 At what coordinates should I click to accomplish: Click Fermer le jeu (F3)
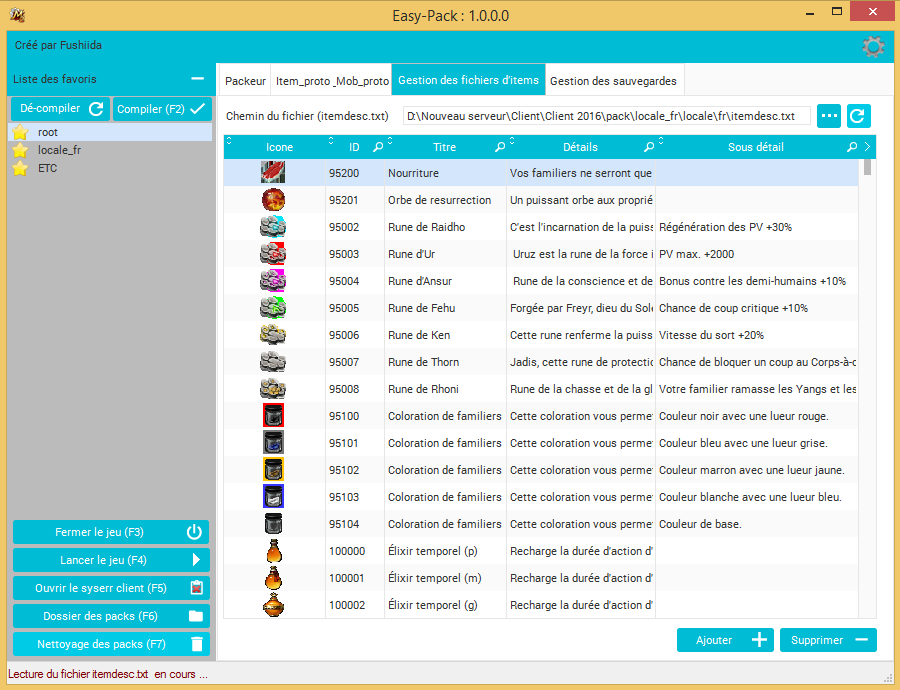pyautogui.click(x=111, y=532)
